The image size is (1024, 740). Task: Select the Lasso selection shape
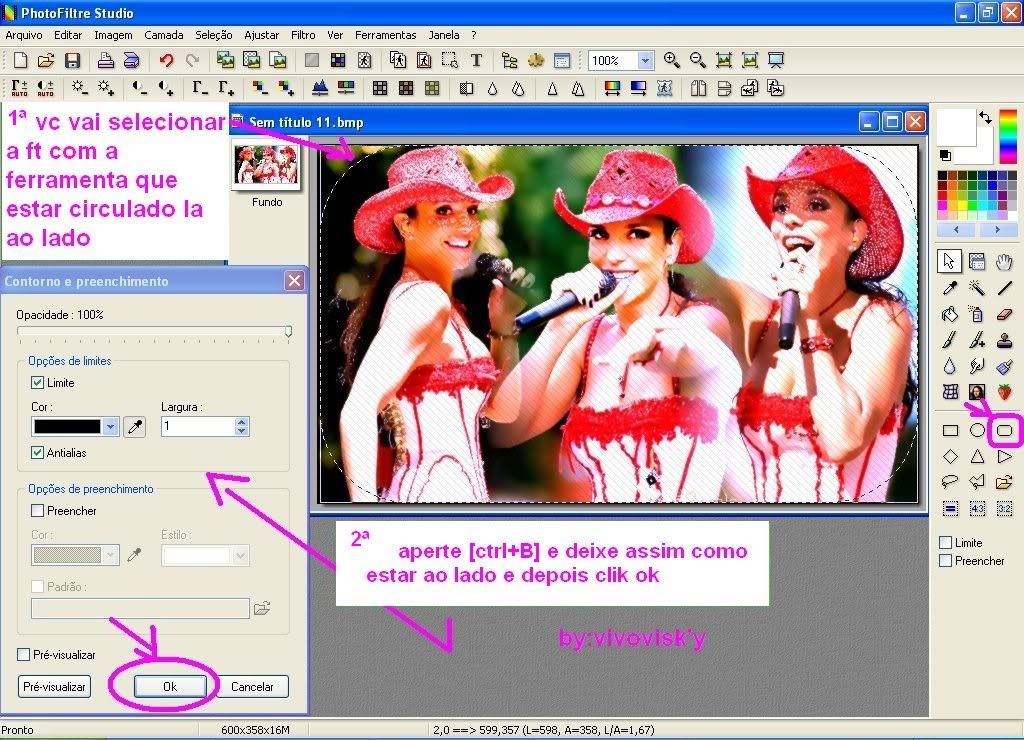(950, 482)
